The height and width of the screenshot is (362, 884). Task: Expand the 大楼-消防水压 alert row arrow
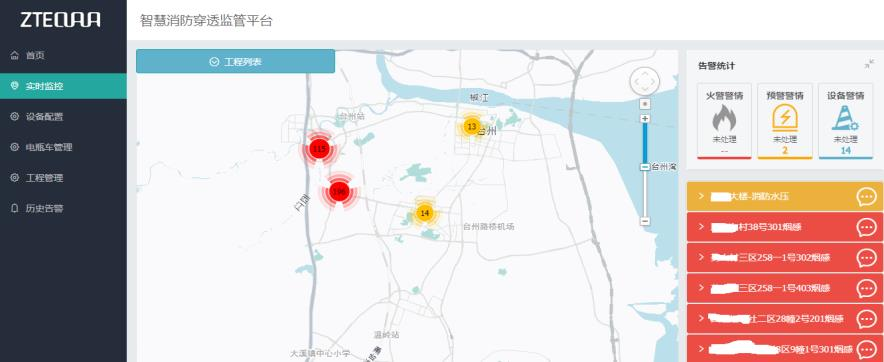click(701, 196)
